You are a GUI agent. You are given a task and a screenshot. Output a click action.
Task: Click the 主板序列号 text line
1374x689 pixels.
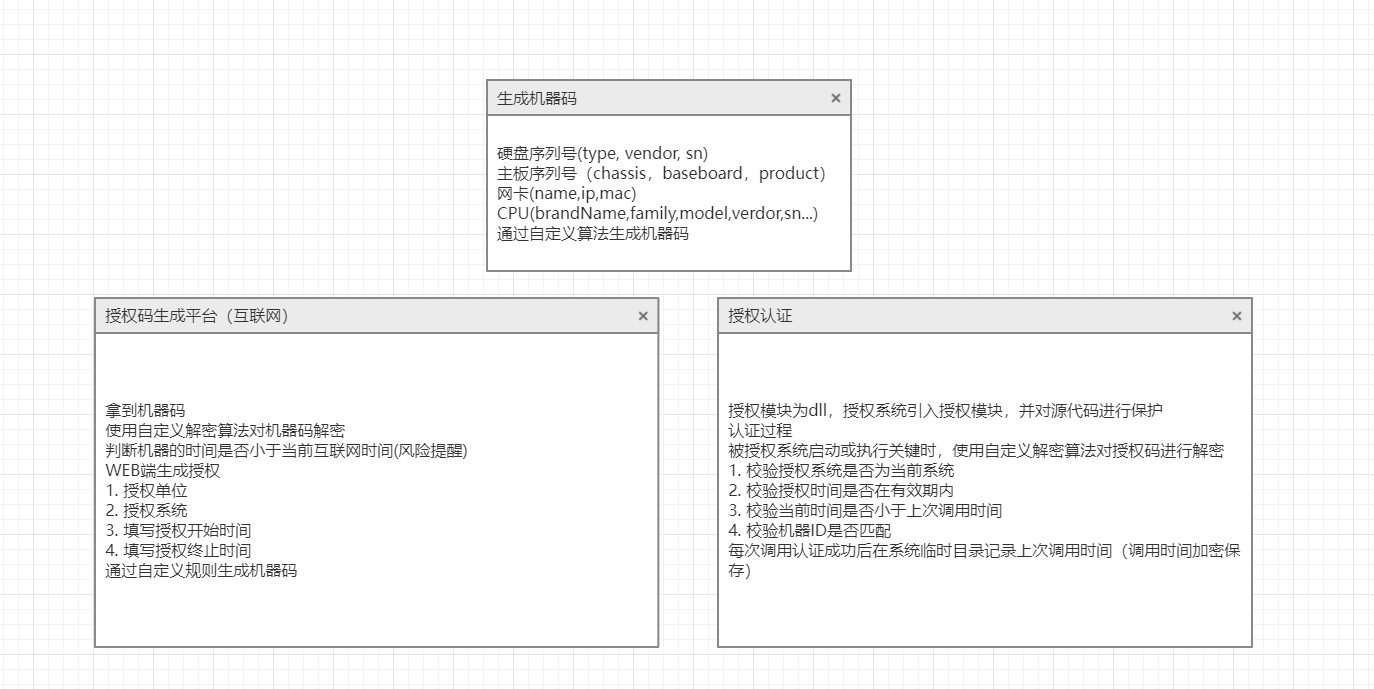[660, 174]
